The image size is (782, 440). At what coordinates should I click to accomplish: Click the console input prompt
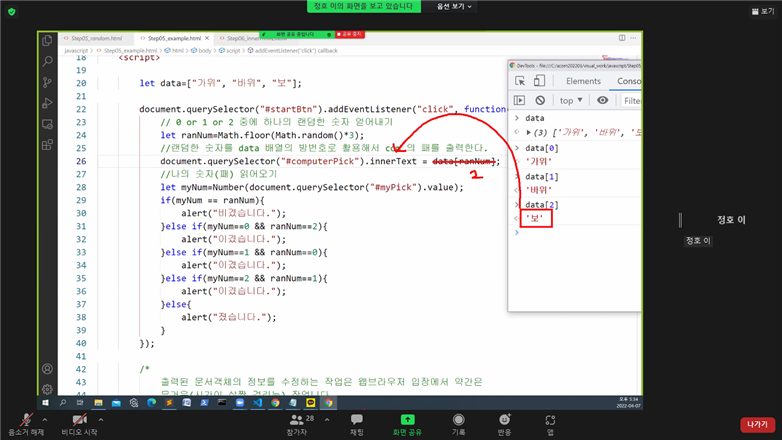point(579,232)
